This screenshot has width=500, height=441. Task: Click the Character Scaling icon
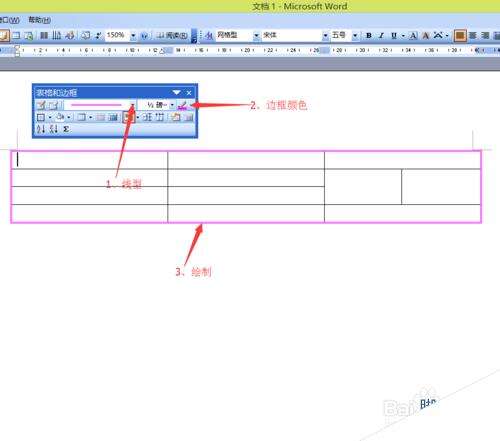pyautogui.click(x=438, y=35)
